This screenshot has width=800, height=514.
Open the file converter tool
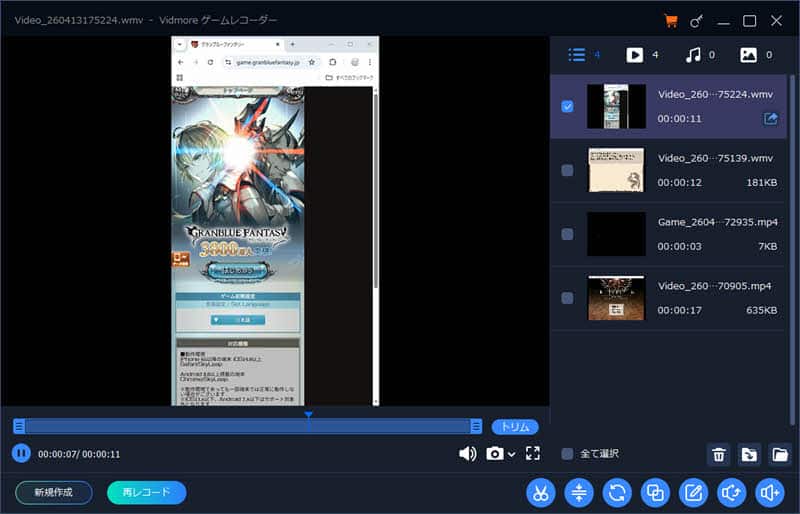coord(617,493)
